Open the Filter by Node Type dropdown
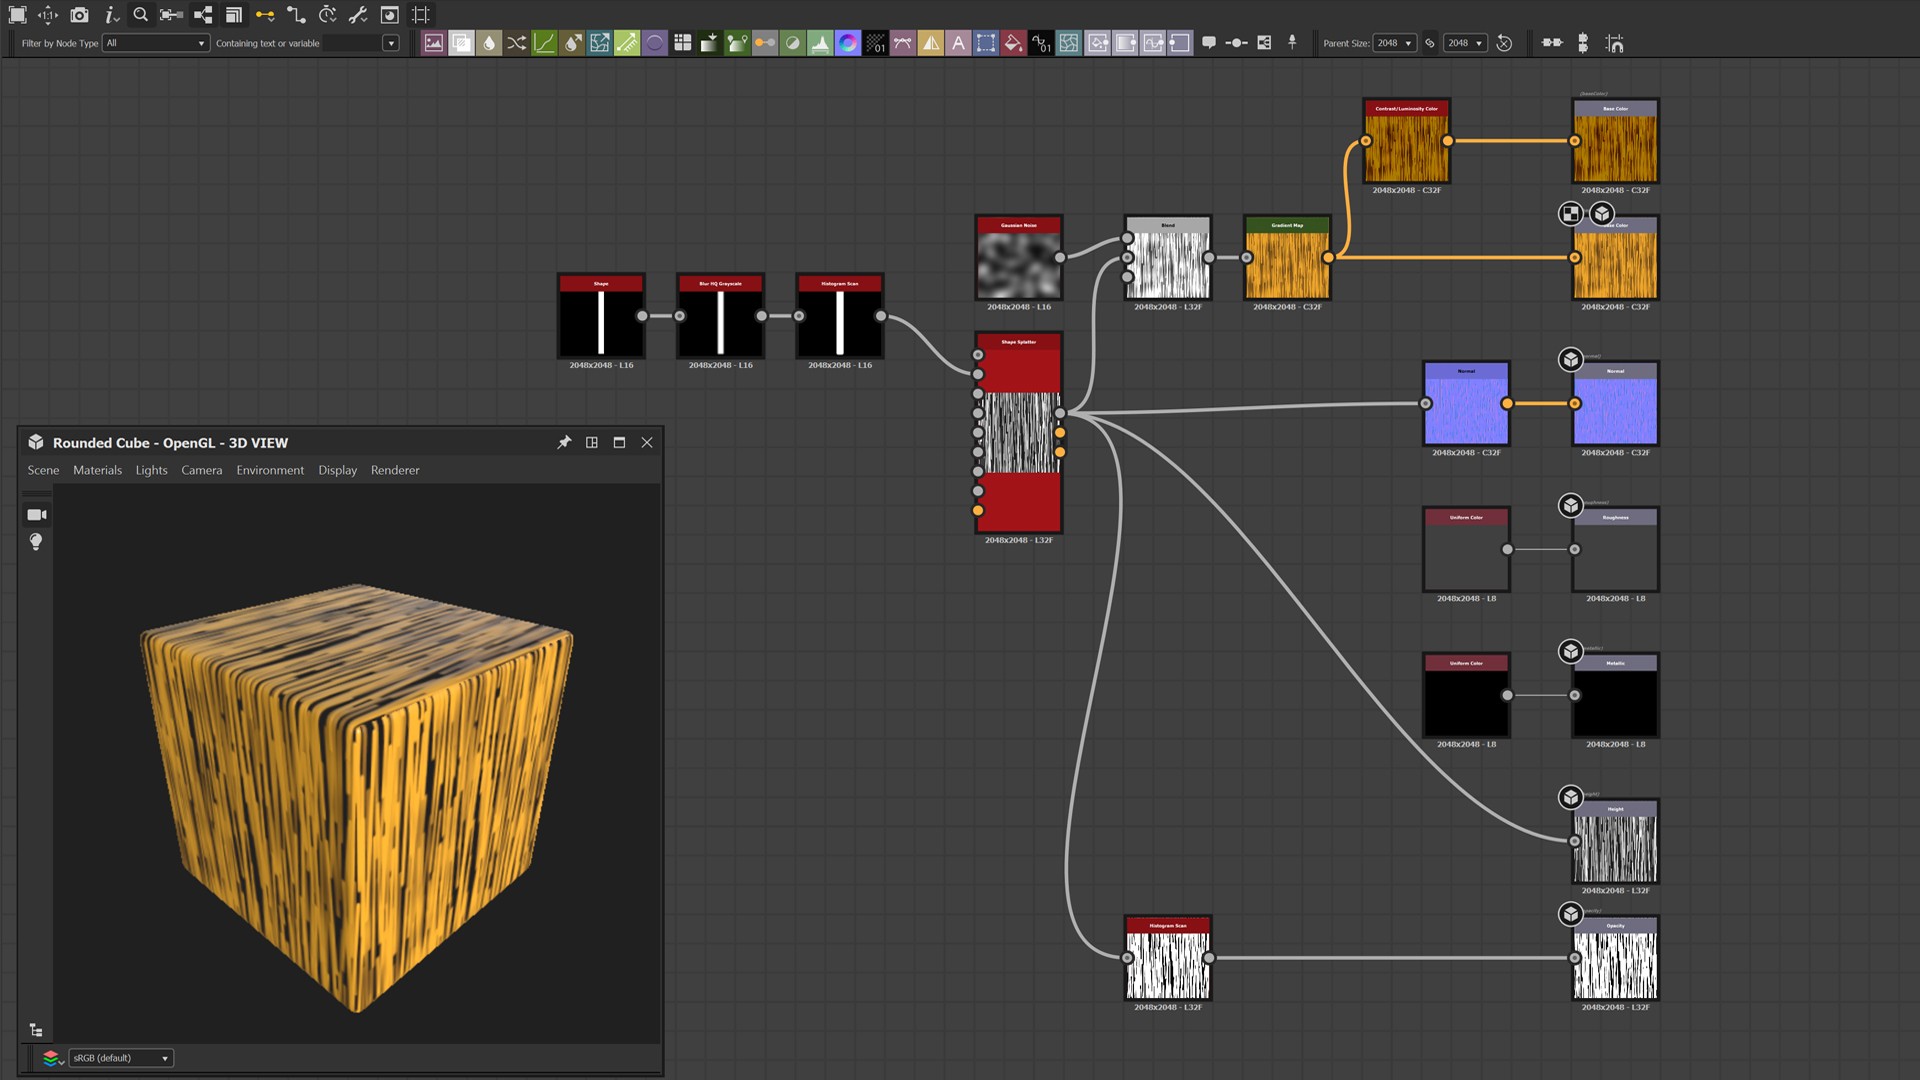This screenshot has height=1080, width=1920. tap(156, 43)
